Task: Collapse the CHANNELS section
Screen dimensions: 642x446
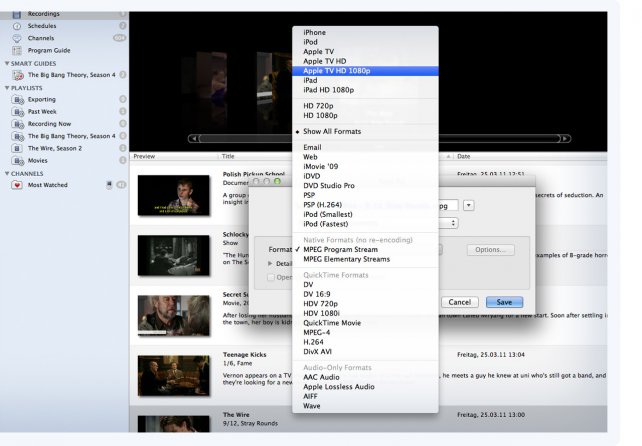Action: (x=7, y=174)
